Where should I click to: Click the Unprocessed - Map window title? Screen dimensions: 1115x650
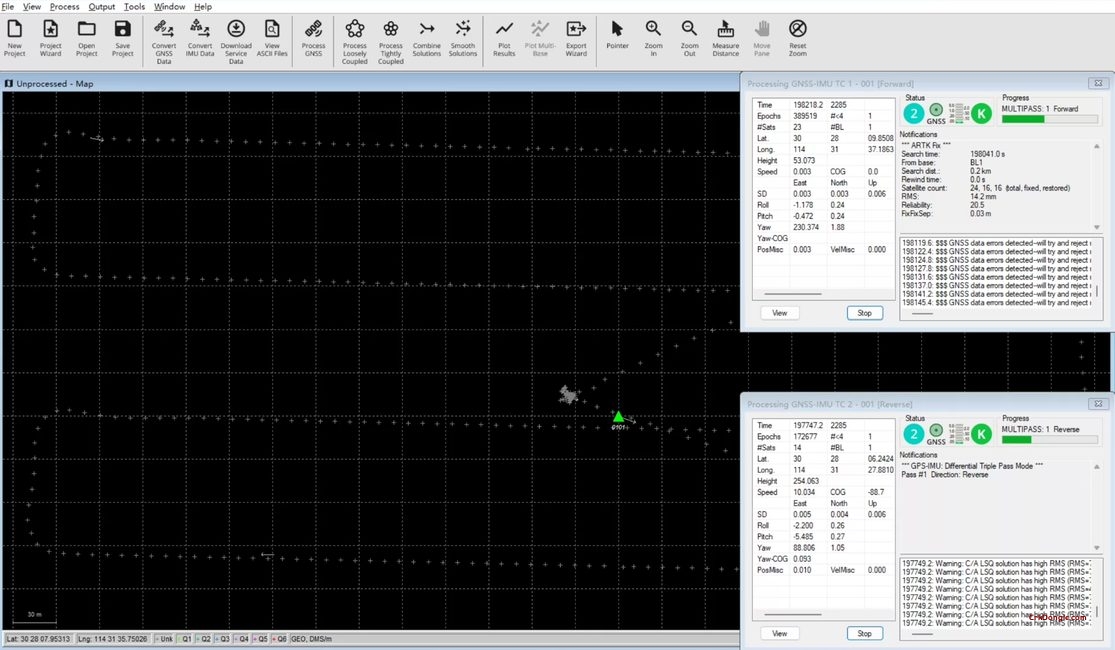[55, 83]
